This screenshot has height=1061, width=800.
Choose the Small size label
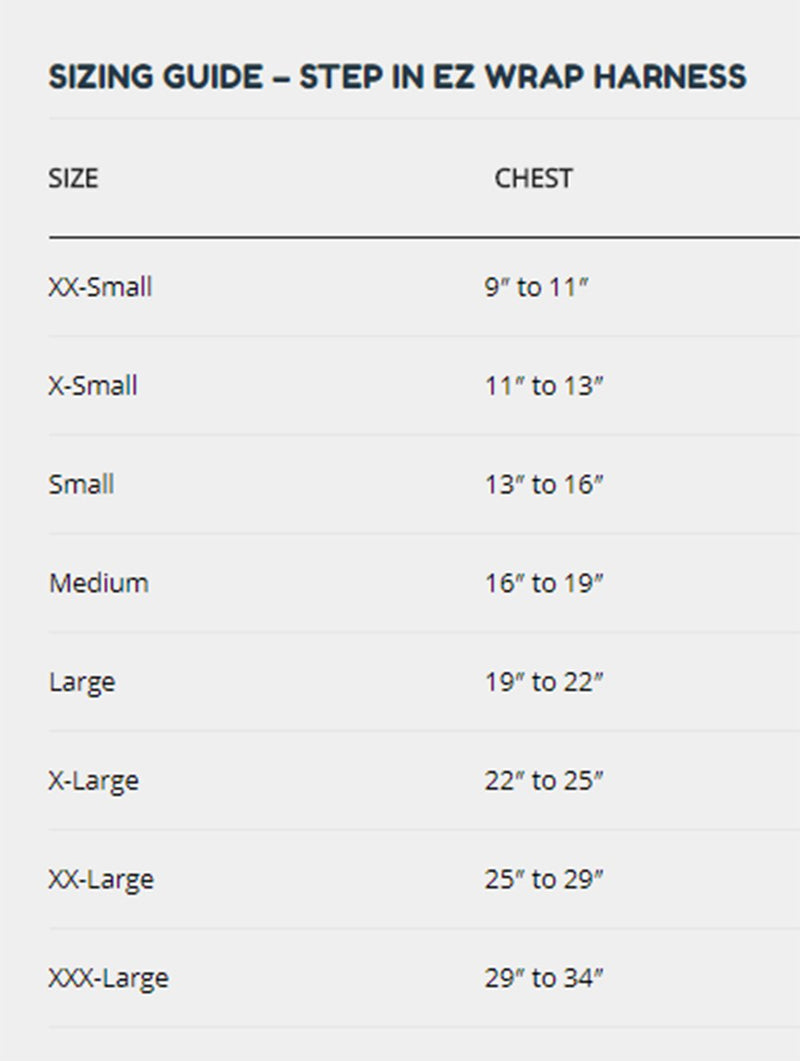(81, 484)
